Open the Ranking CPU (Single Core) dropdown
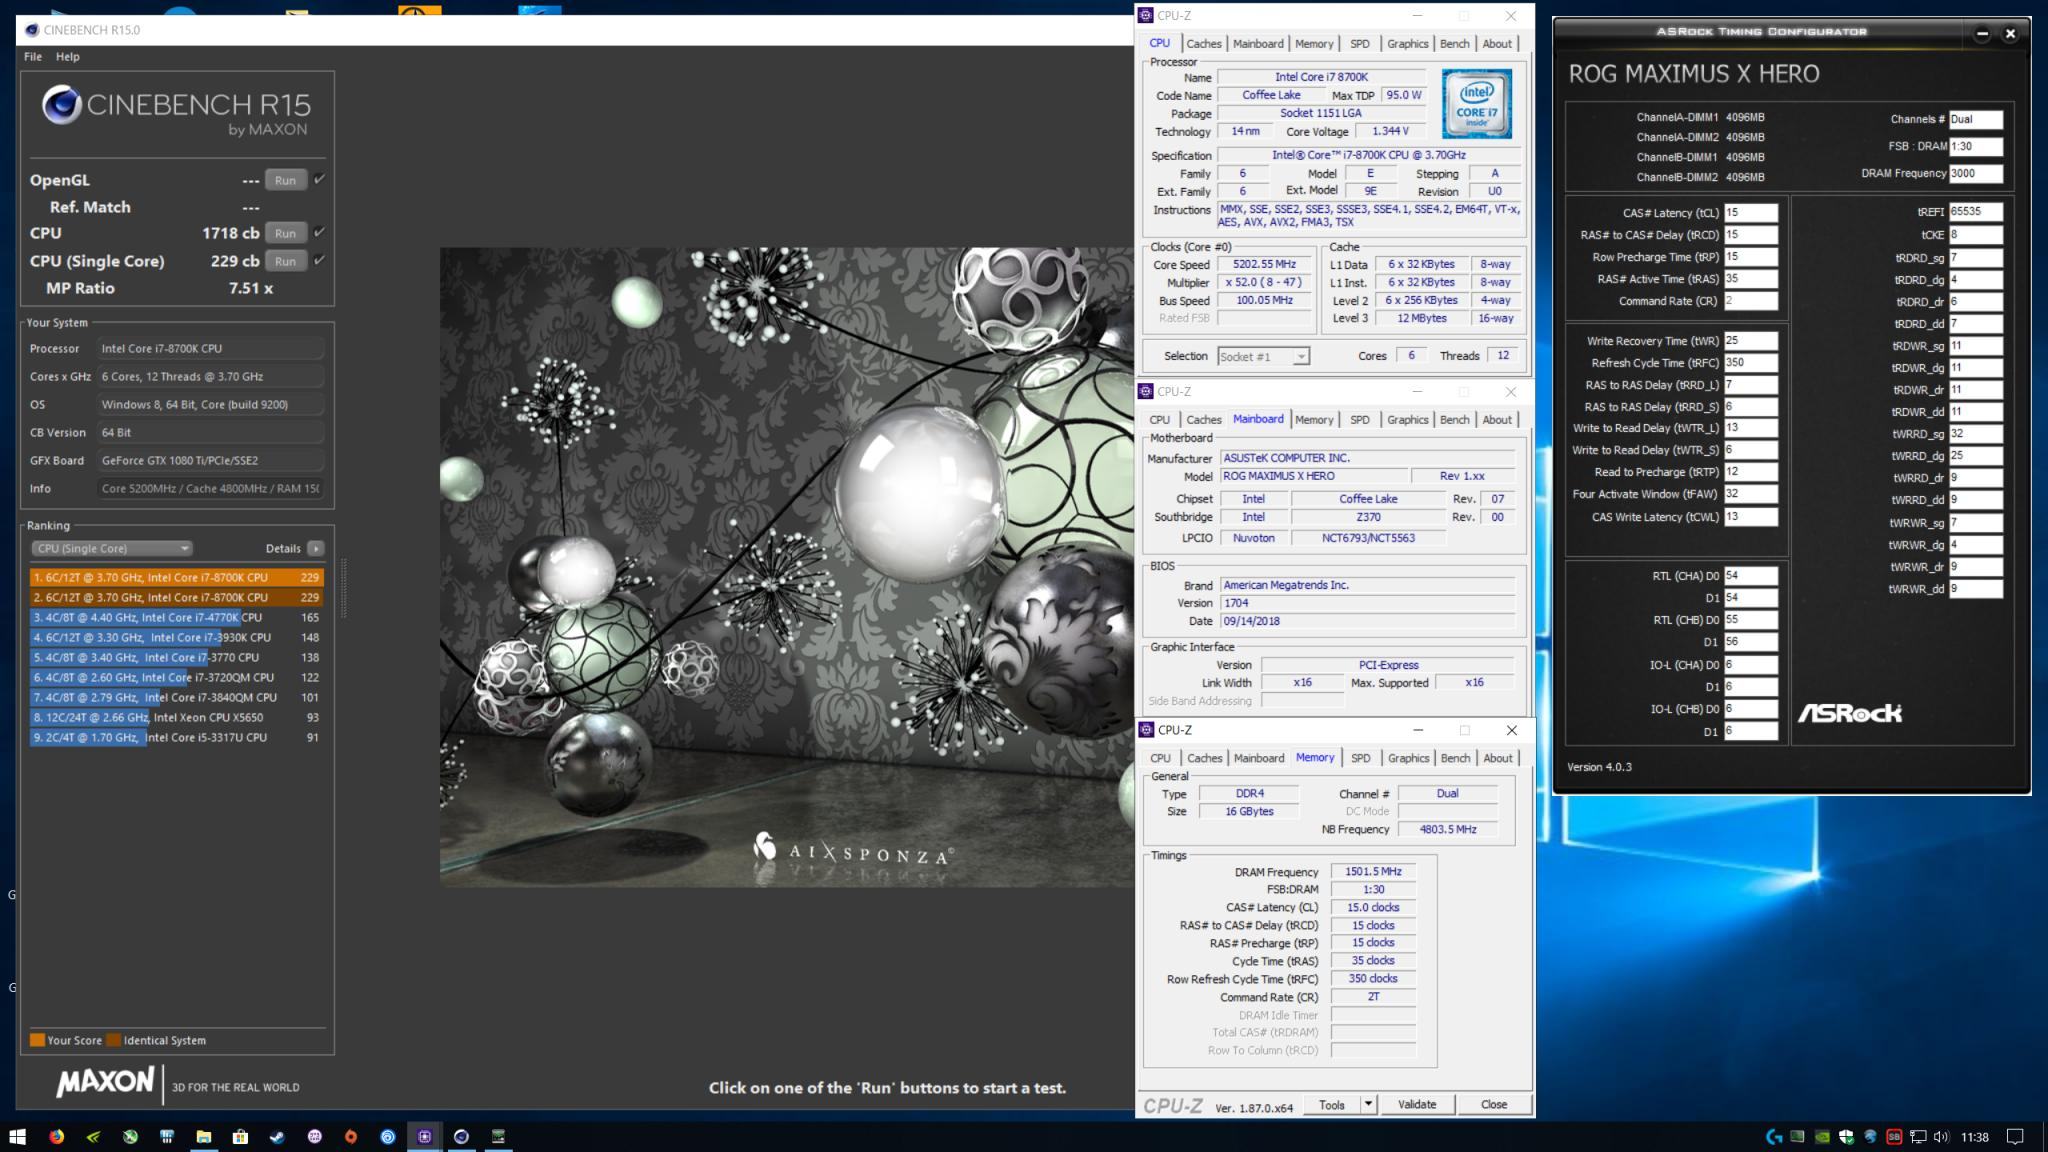Image resolution: width=2048 pixels, height=1152 pixels. point(112,548)
